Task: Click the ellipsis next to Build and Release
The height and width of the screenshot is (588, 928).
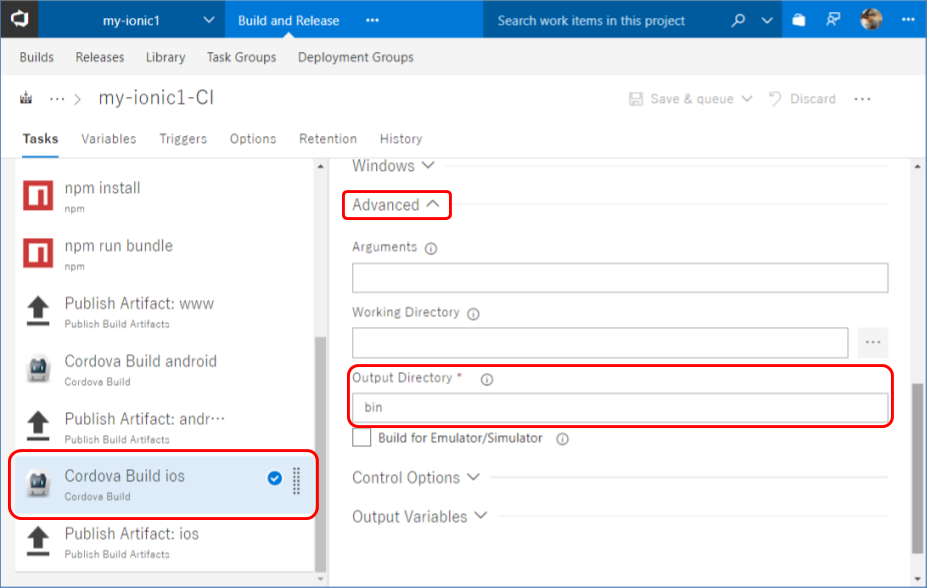Action: (x=372, y=20)
